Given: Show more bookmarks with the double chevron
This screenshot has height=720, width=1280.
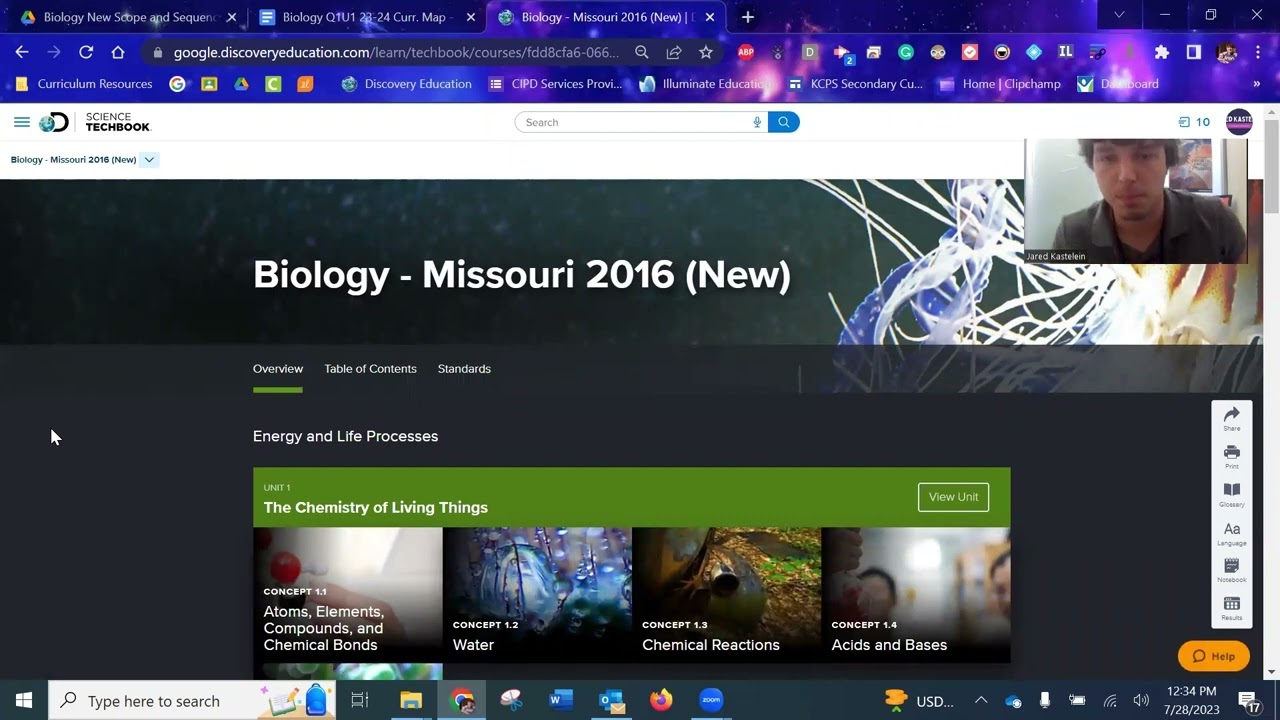Looking at the screenshot, I should point(1257,84).
